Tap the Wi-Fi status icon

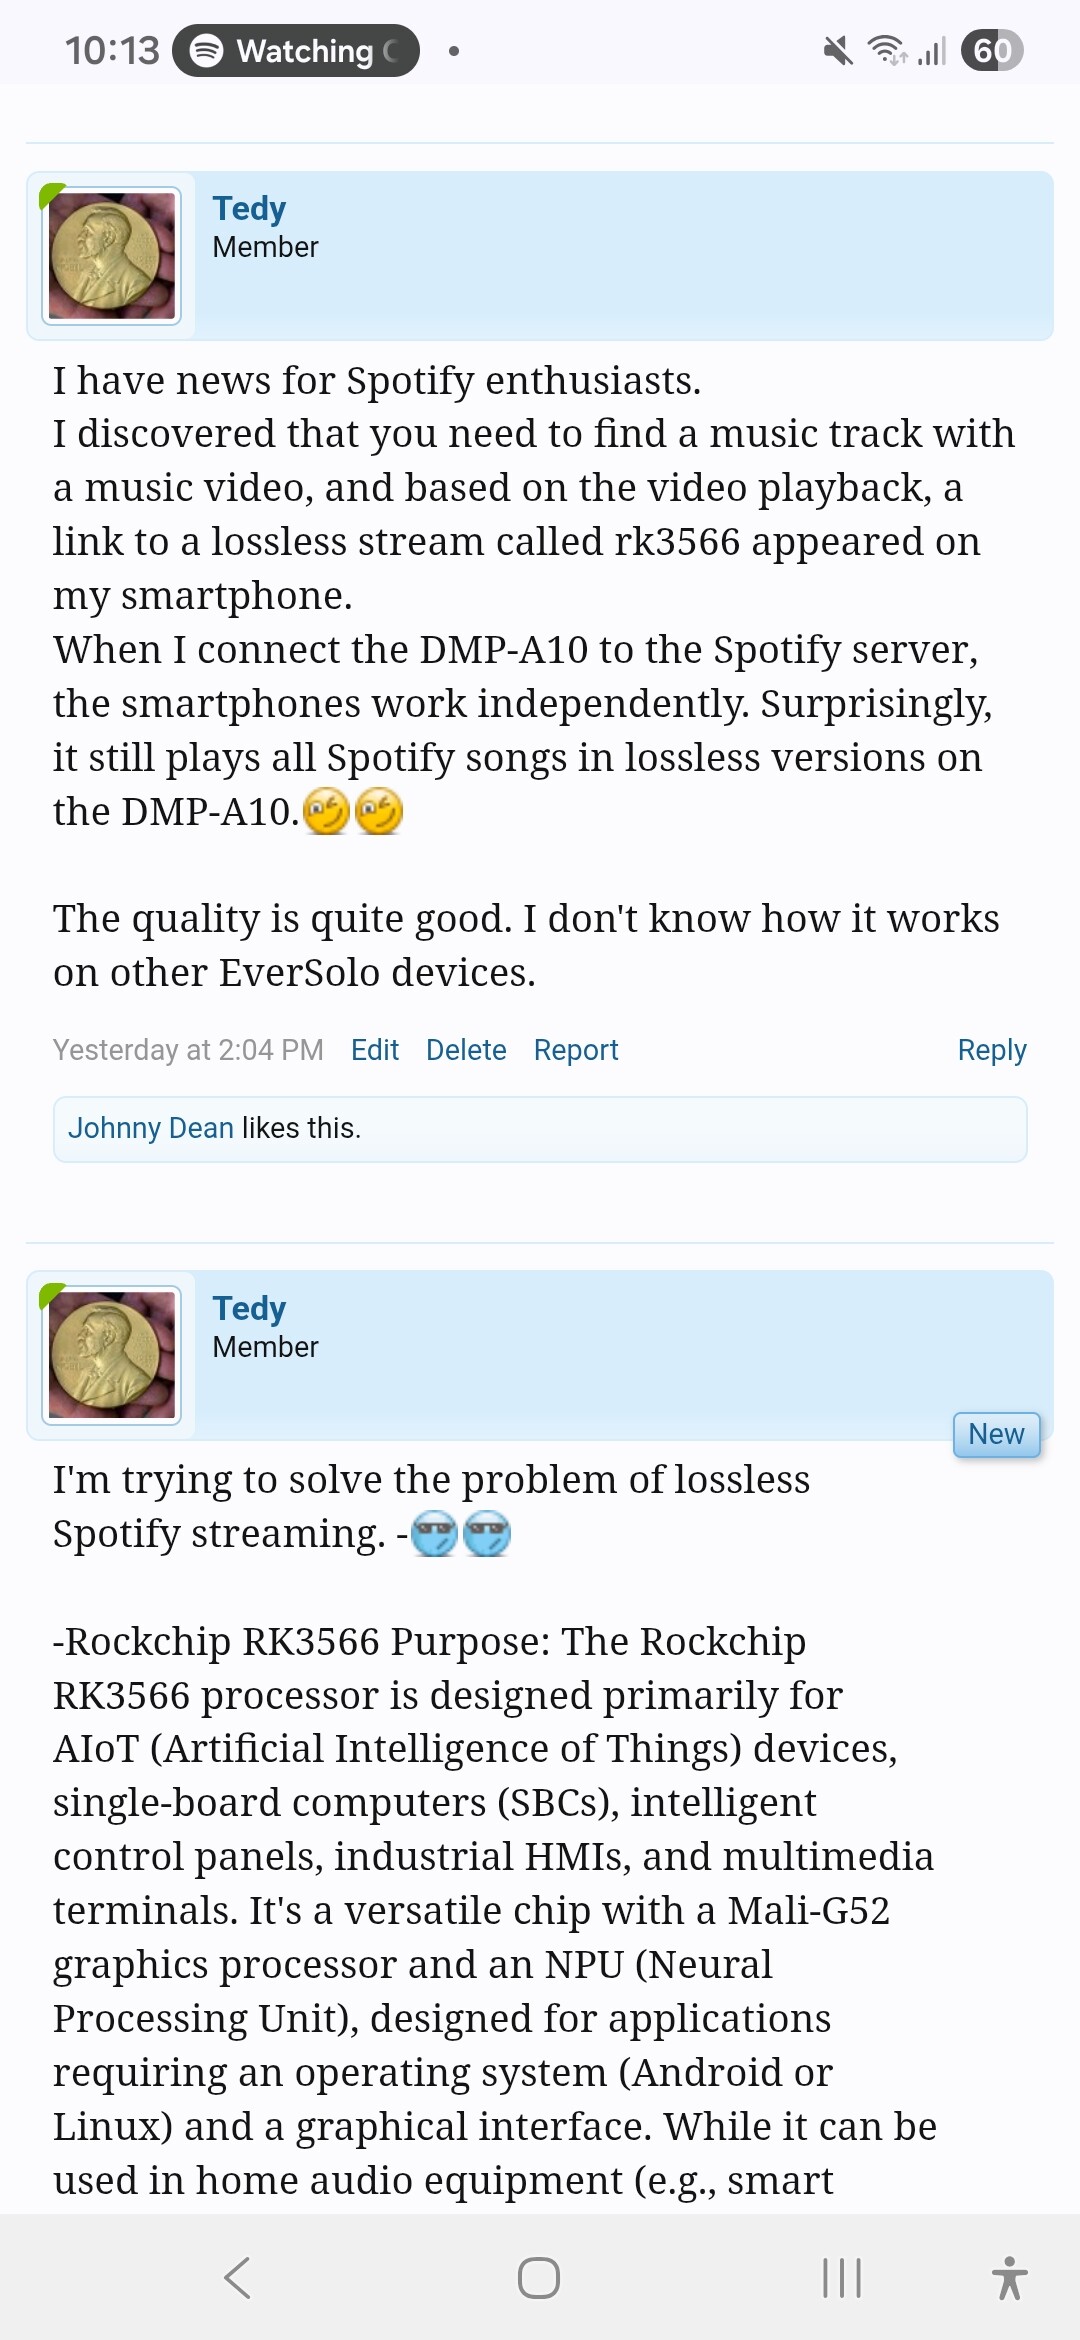coord(887,51)
